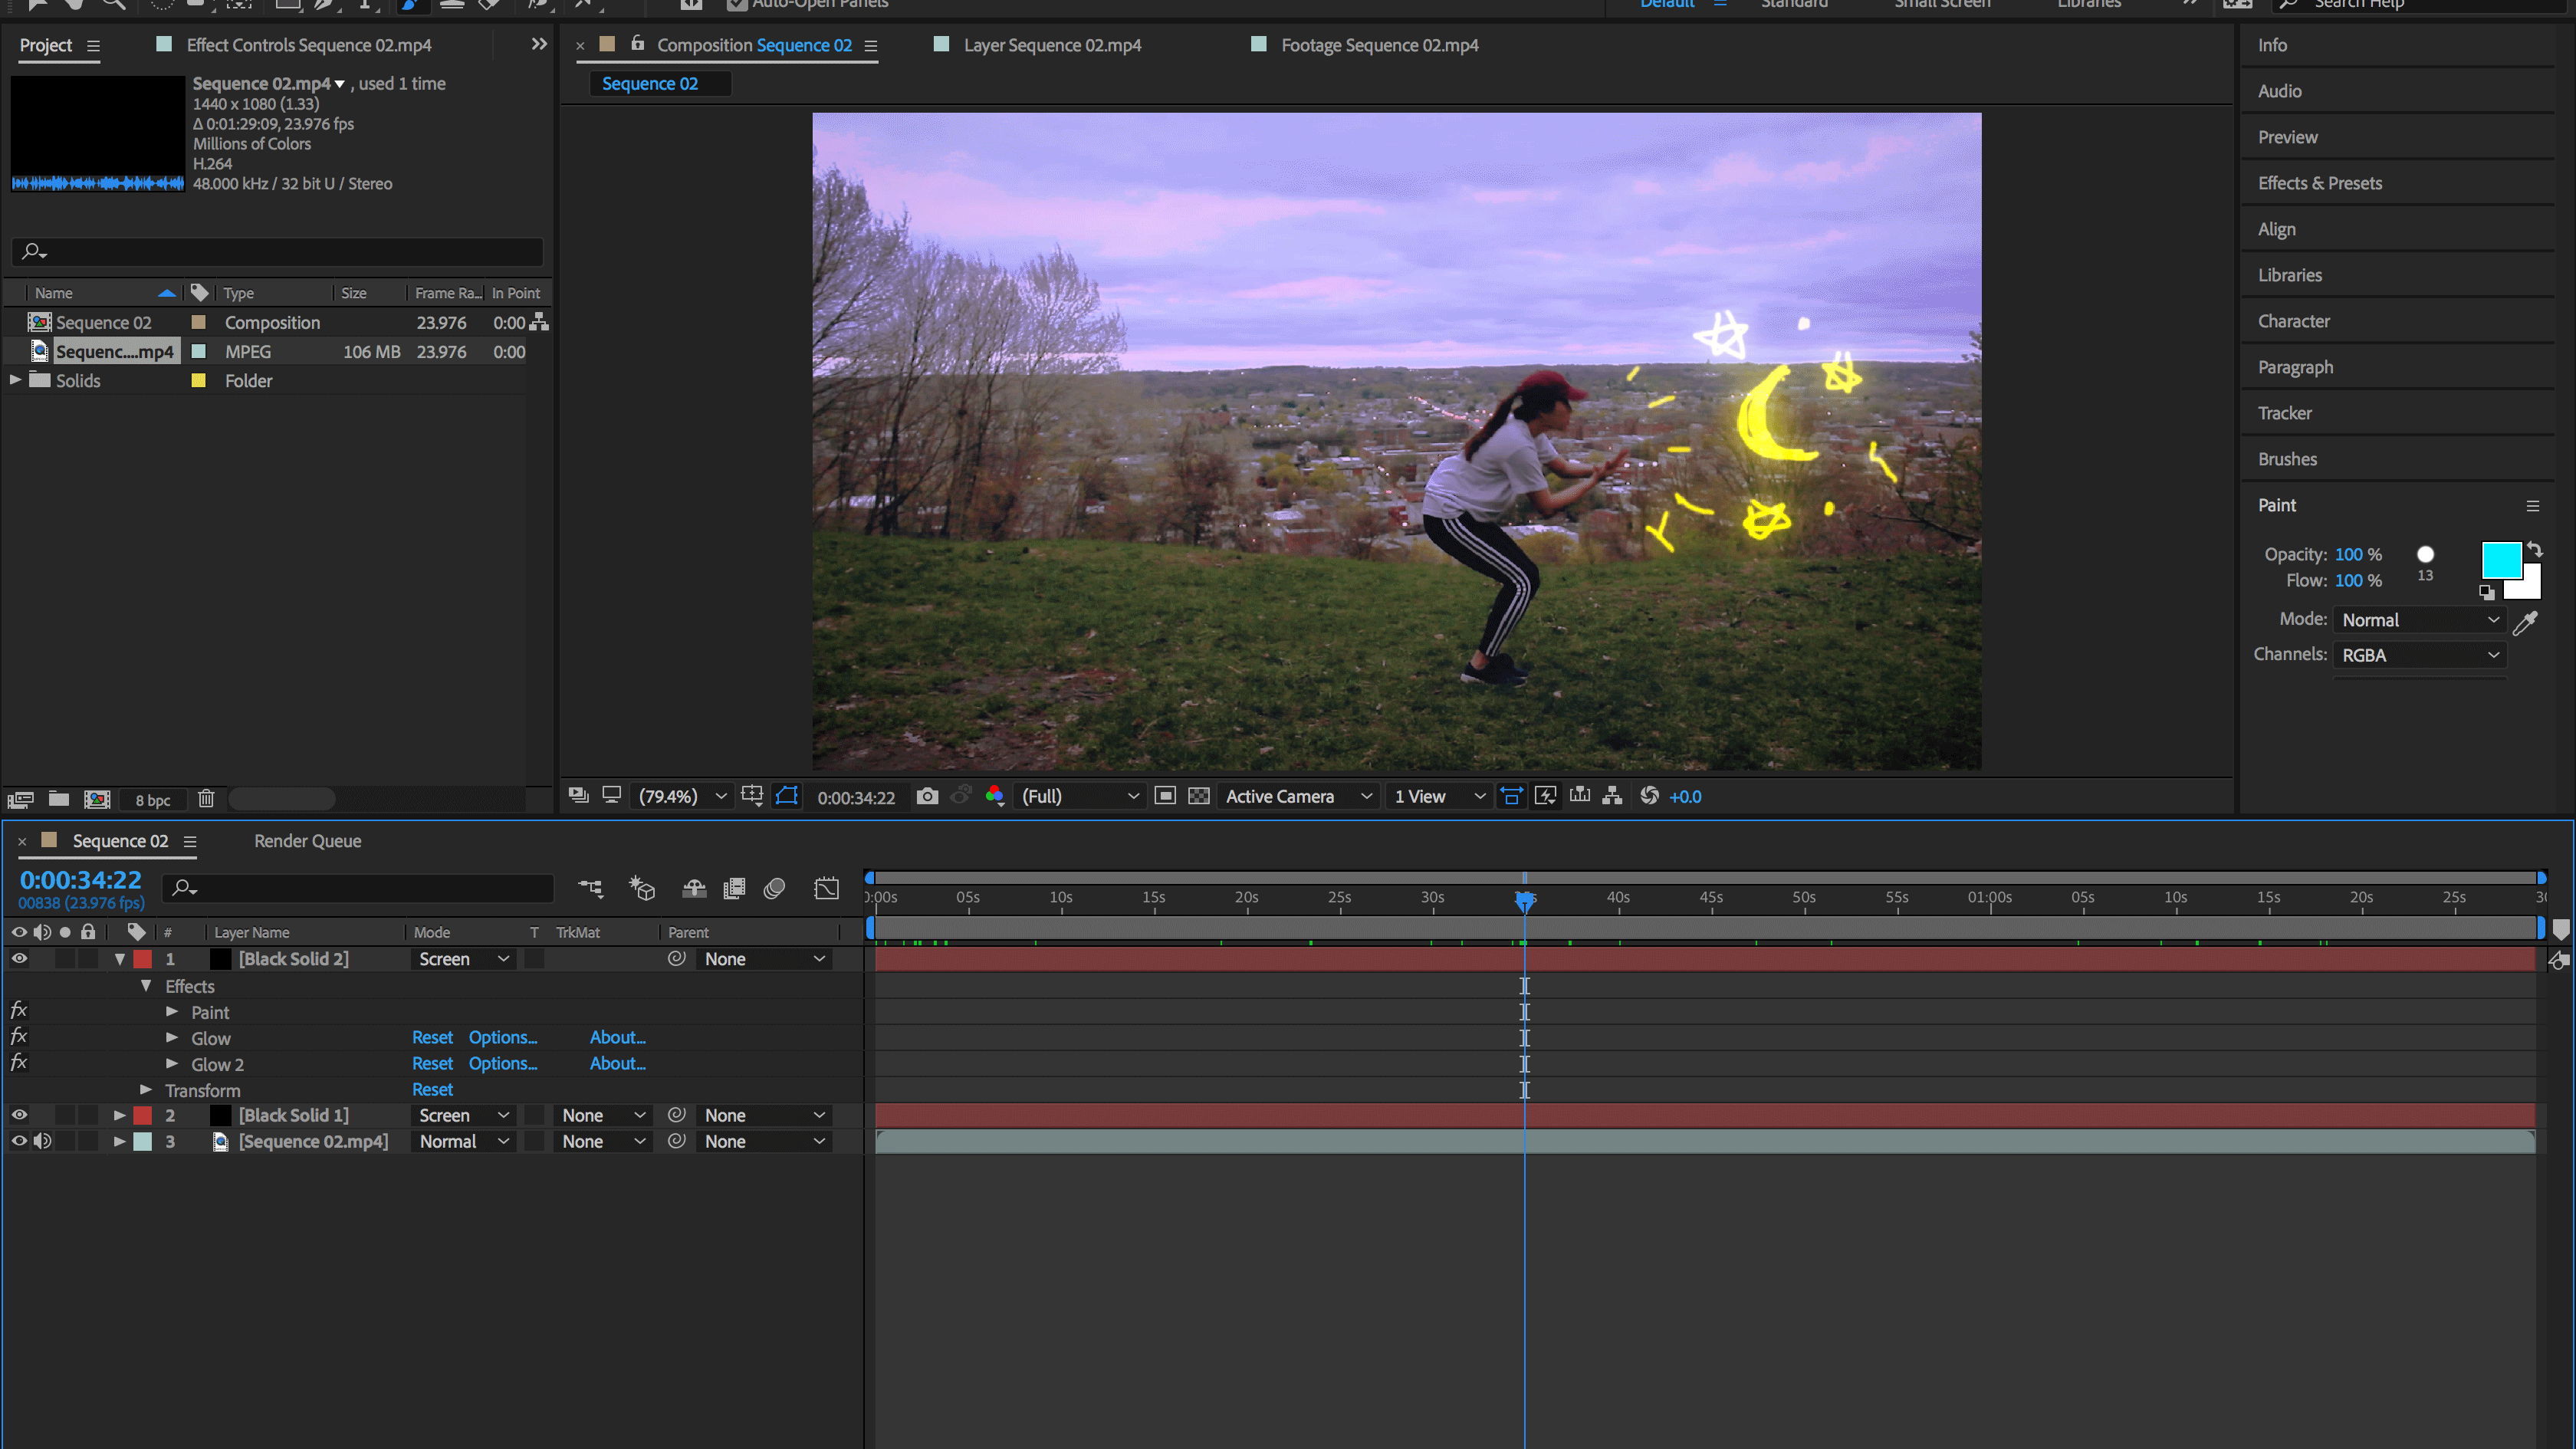This screenshot has height=1449, width=2576.
Task: Open Options for Glow 2 effect
Action: (503, 1063)
